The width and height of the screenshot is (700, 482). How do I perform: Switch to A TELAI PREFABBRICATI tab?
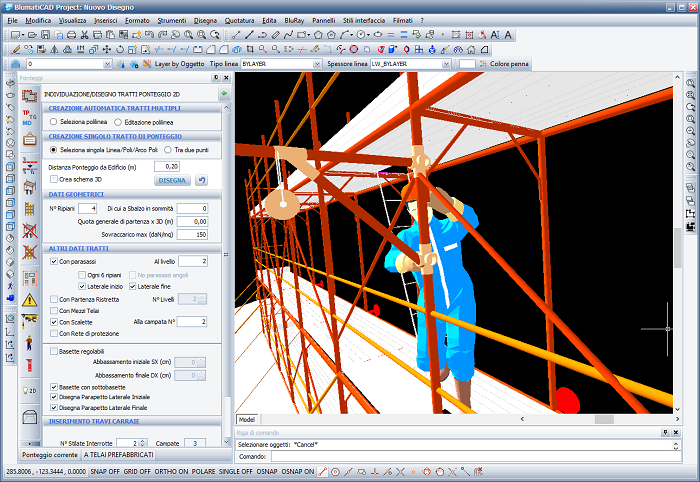(118, 455)
